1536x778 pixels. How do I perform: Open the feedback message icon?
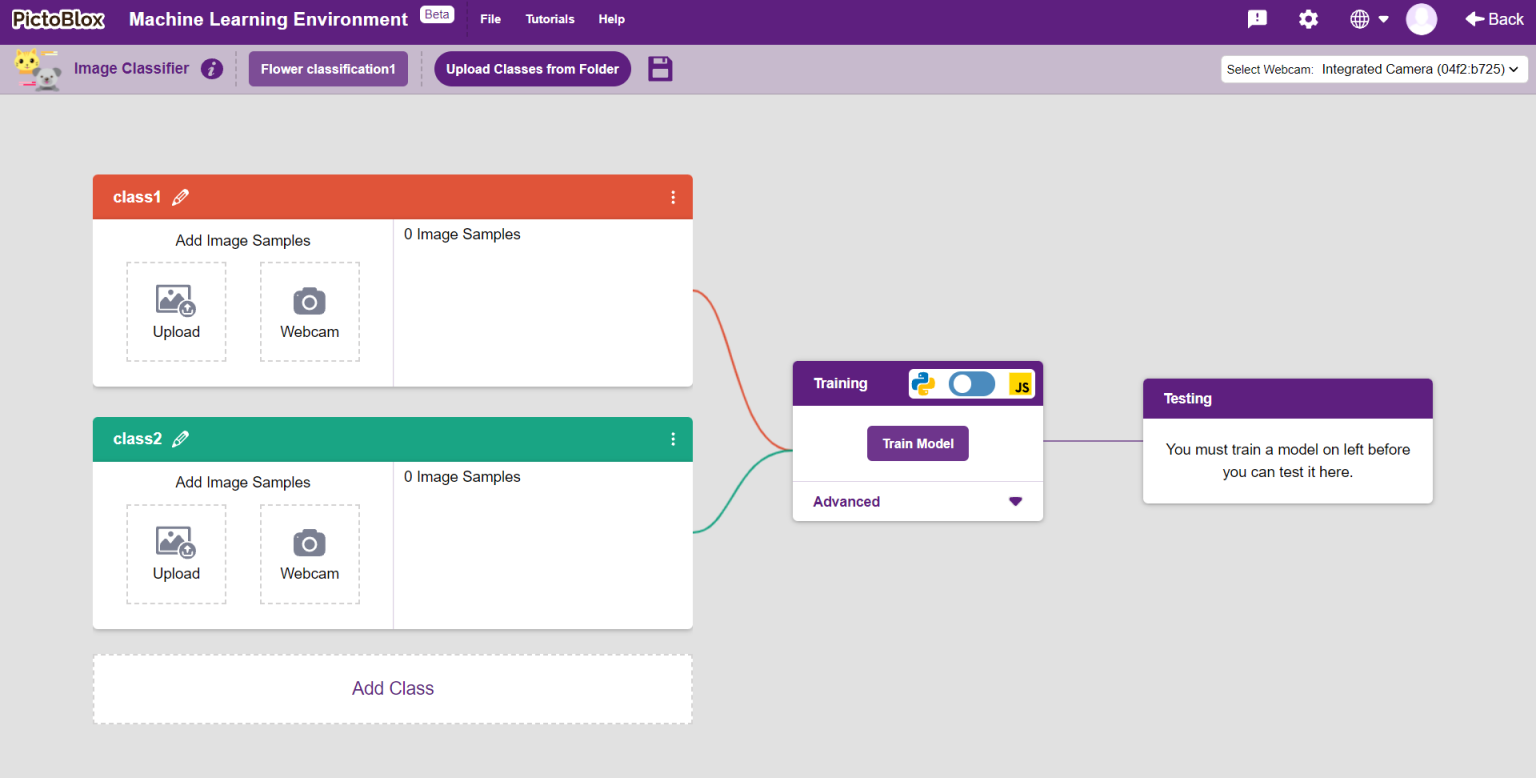click(1257, 19)
